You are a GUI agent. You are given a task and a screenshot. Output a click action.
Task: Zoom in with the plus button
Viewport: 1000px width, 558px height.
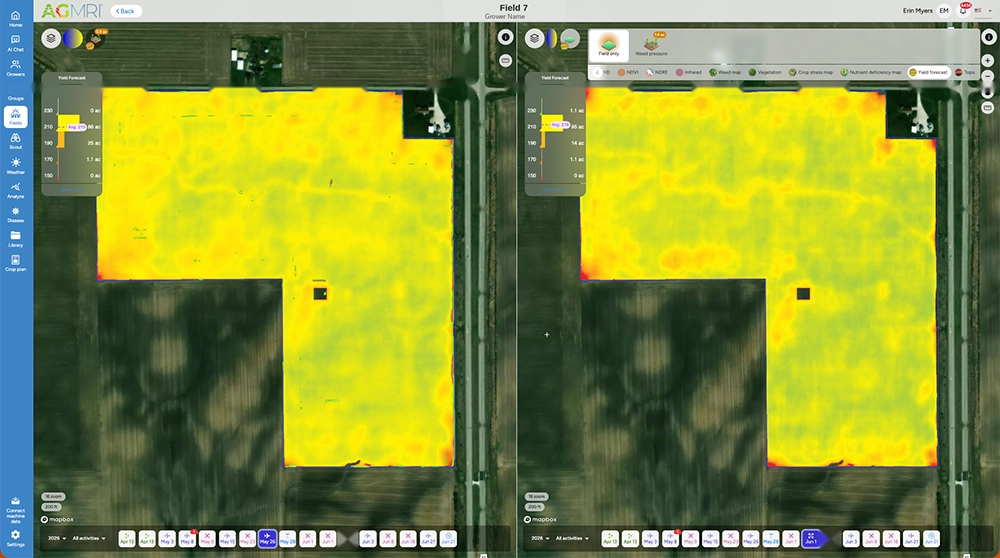tap(987, 61)
